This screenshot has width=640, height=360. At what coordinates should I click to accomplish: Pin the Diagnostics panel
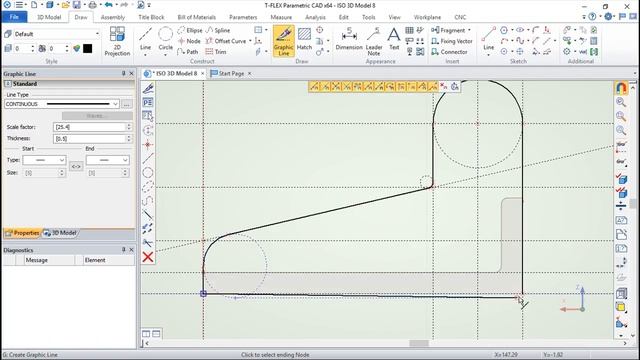pyautogui.click(x=124, y=249)
